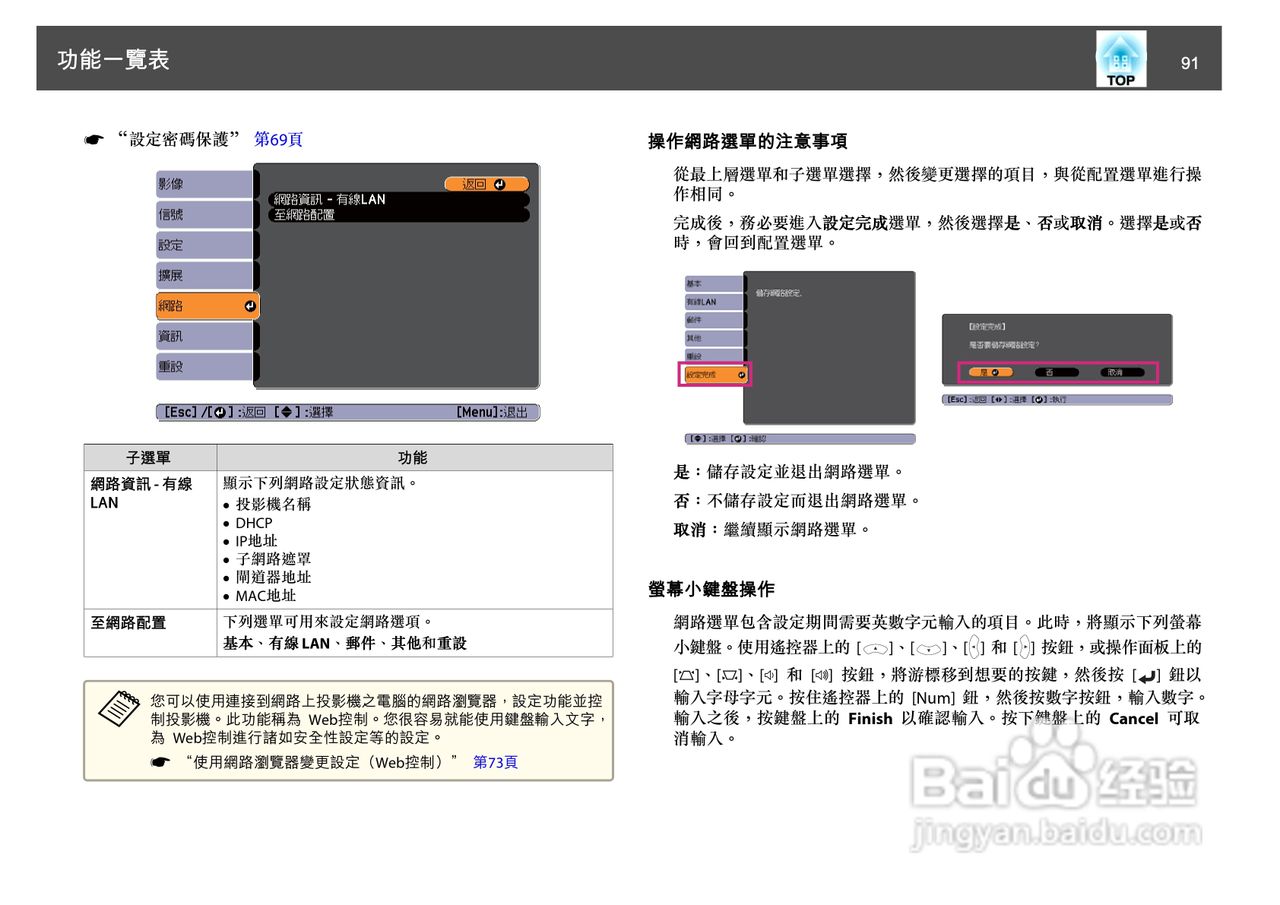Choose 網路資訊 - 有線LAN entry in dark panel
This screenshot has height=905, width=1280.
point(399,200)
